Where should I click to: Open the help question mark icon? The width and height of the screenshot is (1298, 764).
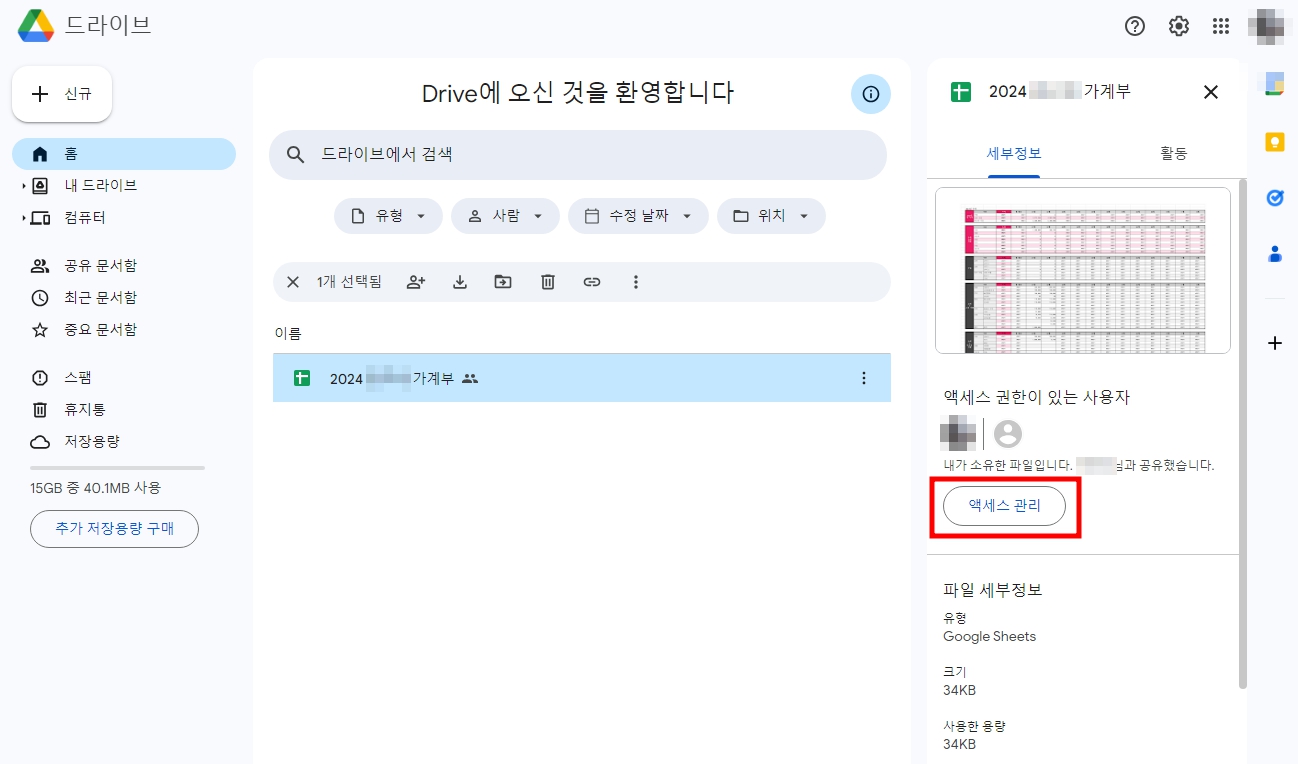click(1135, 26)
